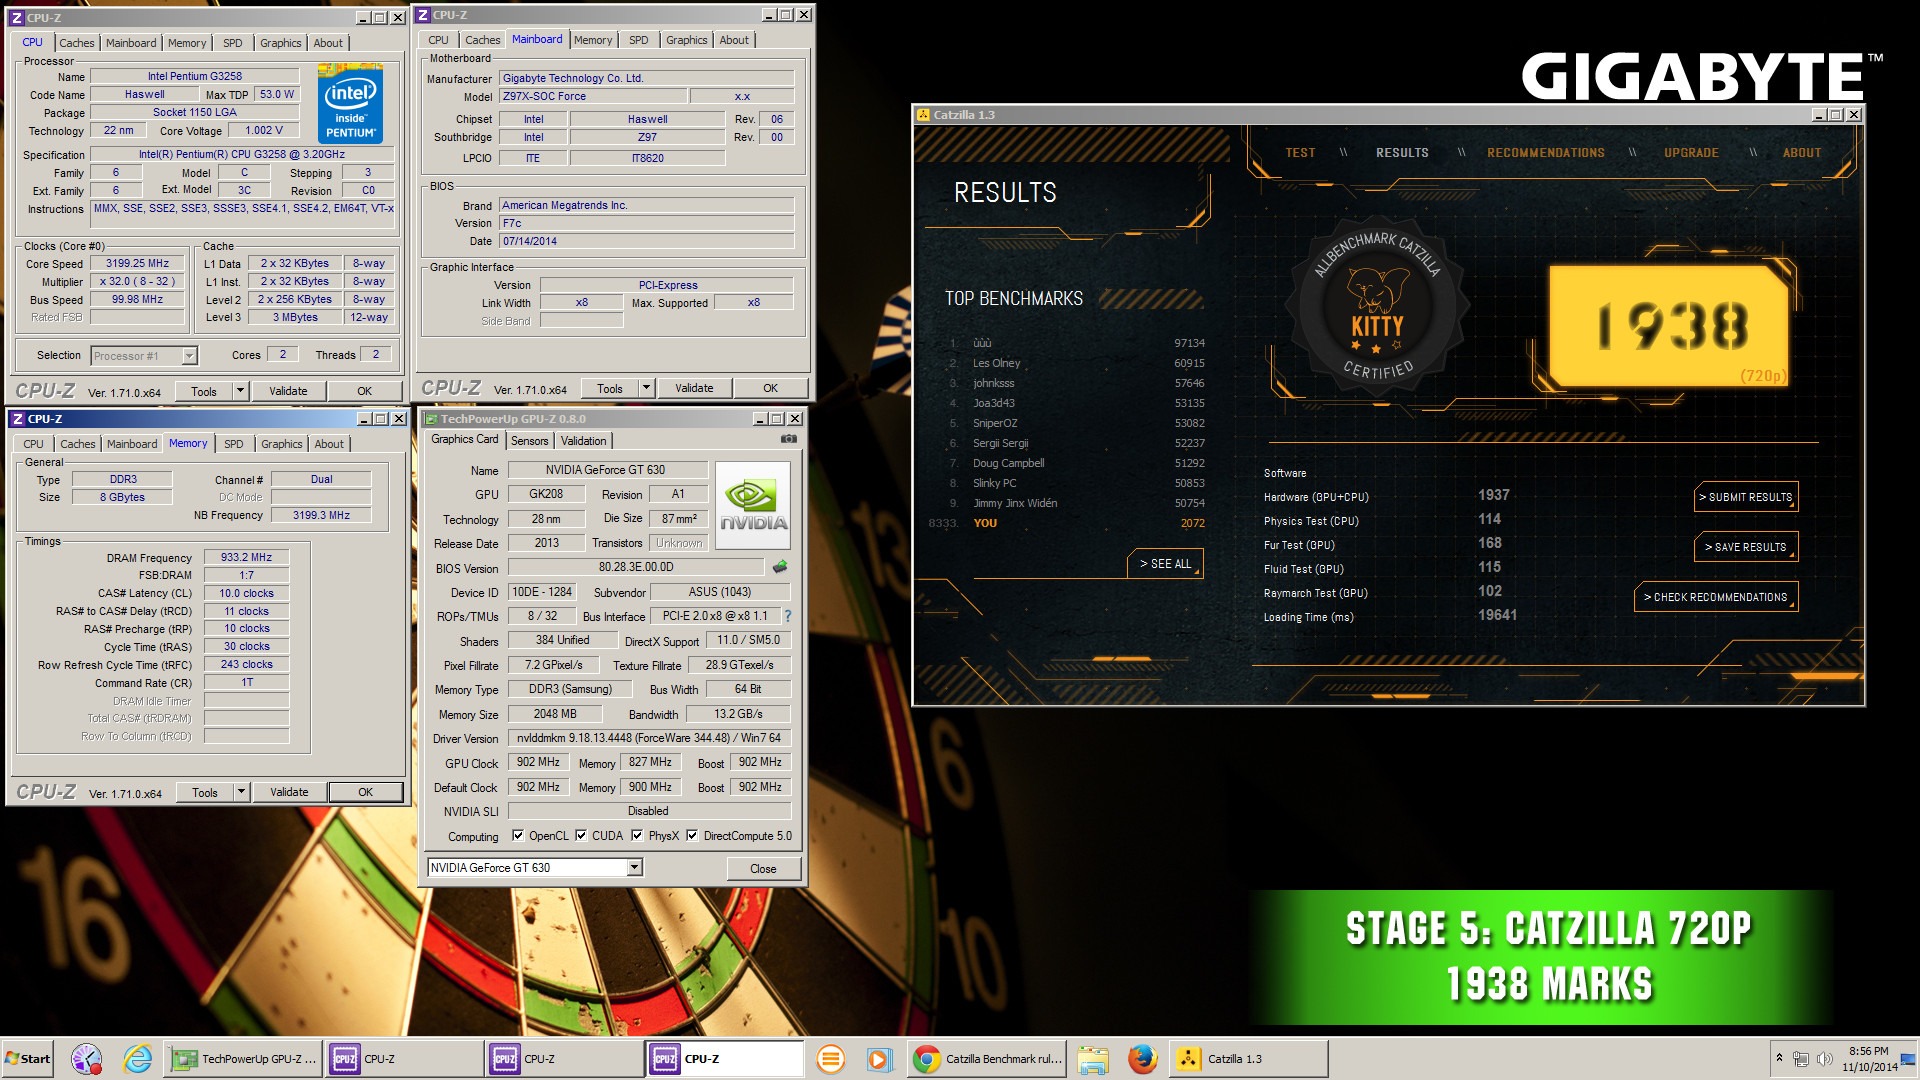This screenshot has width=1920, height=1080.
Task: Click the taskbar clock showing 8:56 PM
Action: [x=1868, y=1059]
